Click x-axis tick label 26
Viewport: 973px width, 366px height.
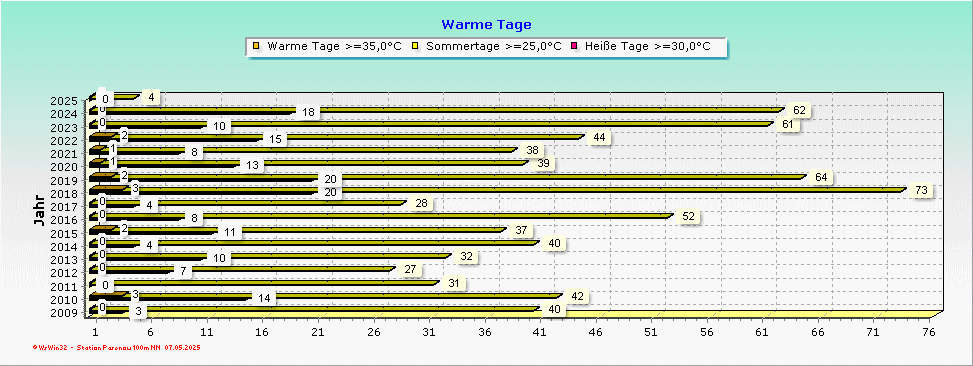point(374,333)
